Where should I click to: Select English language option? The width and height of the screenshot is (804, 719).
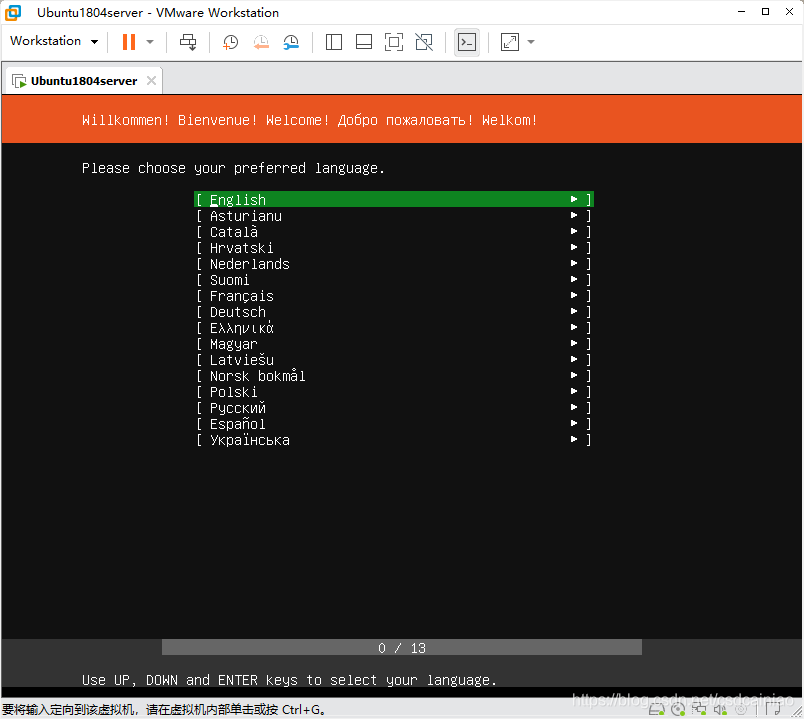click(394, 199)
